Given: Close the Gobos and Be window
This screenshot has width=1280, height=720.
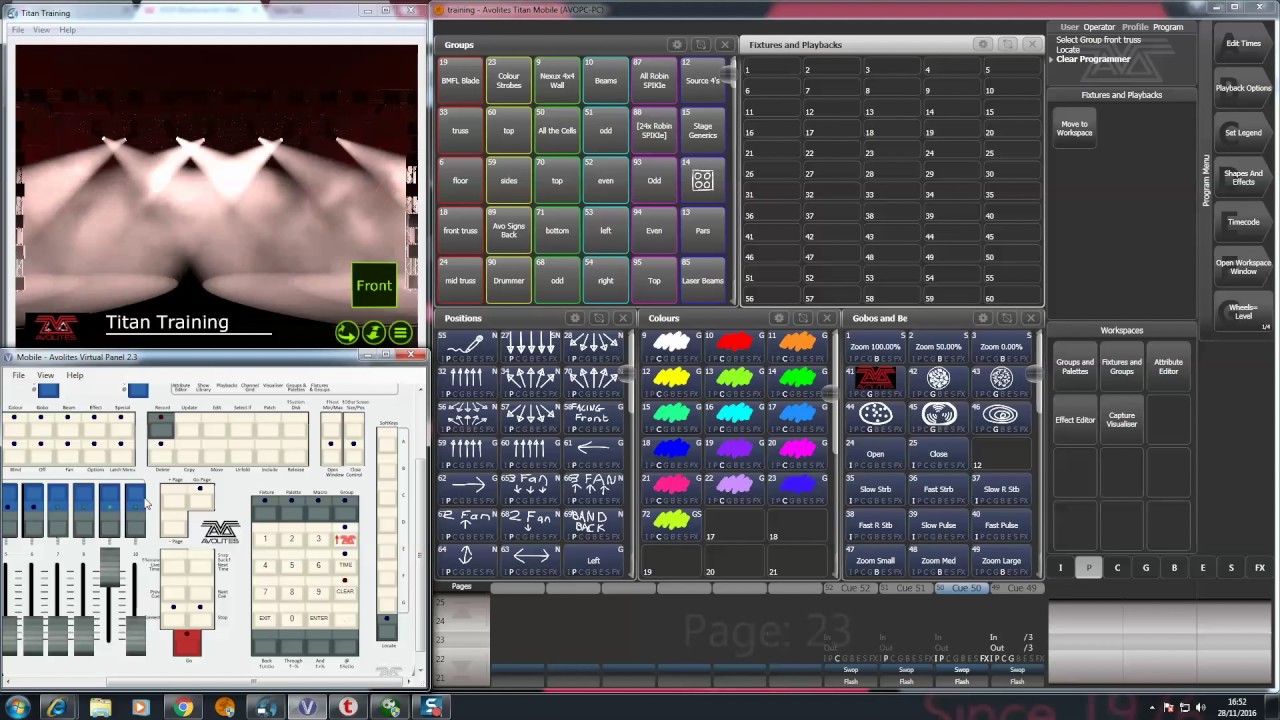Looking at the screenshot, I should coord(1031,318).
